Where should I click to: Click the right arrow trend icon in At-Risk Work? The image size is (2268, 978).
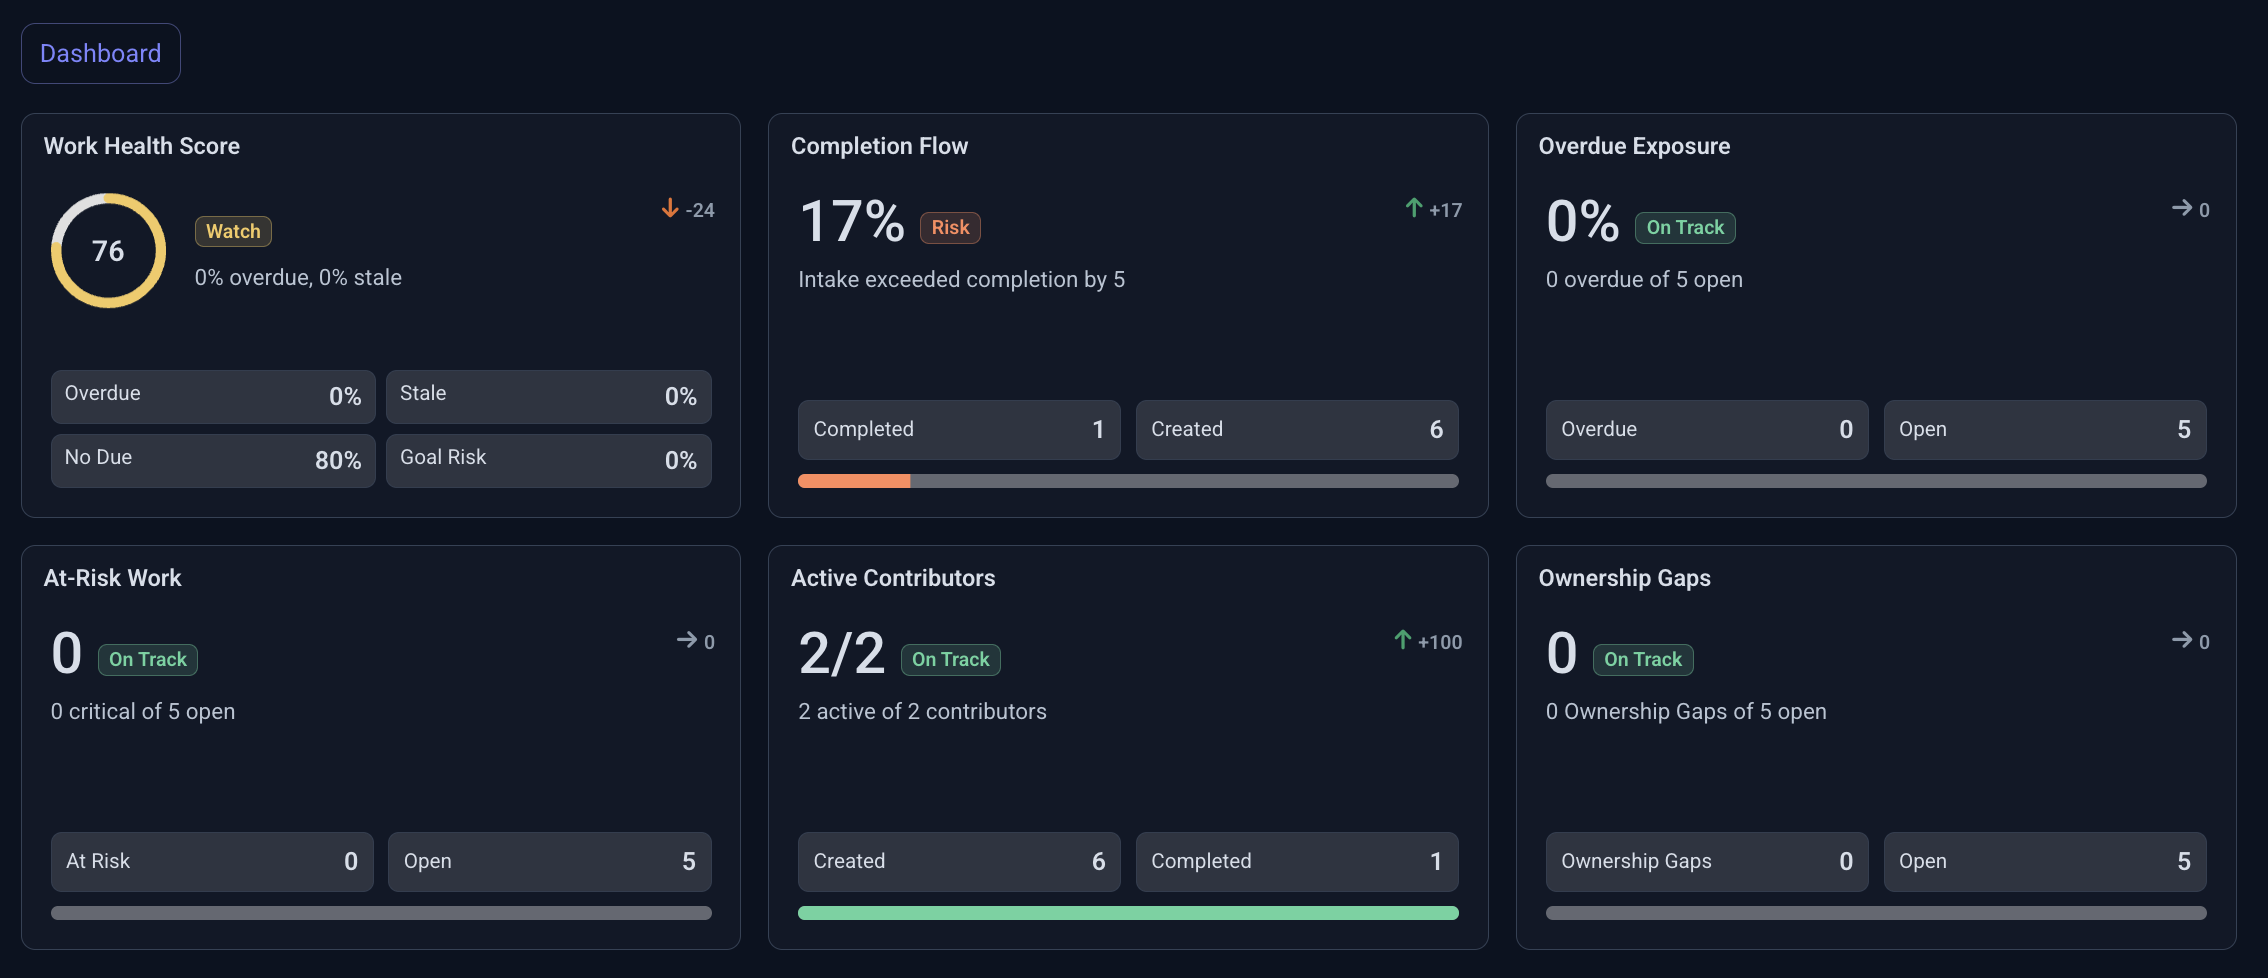687,640
